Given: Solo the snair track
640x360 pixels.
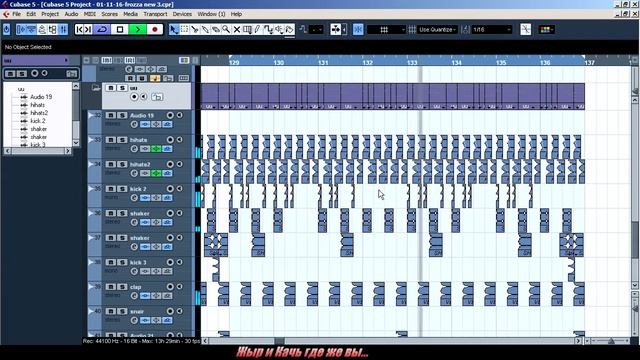Looking at the screenshot, I should (122, 311).
